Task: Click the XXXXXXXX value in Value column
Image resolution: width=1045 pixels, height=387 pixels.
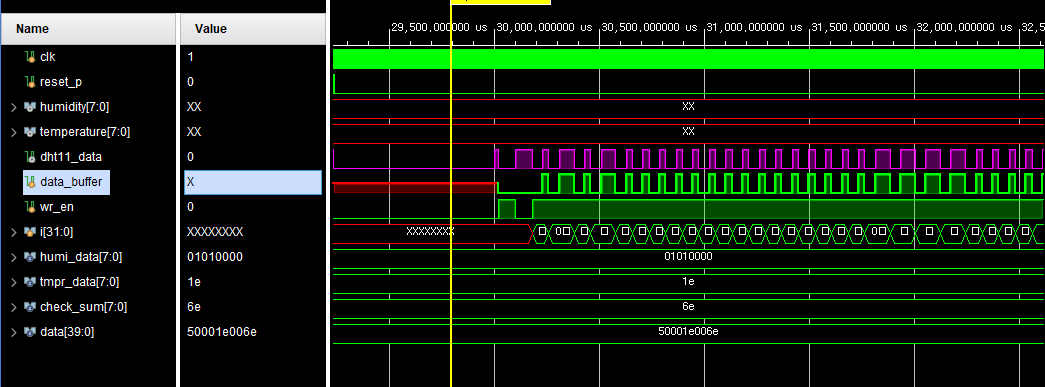Action: click(215, 232)
